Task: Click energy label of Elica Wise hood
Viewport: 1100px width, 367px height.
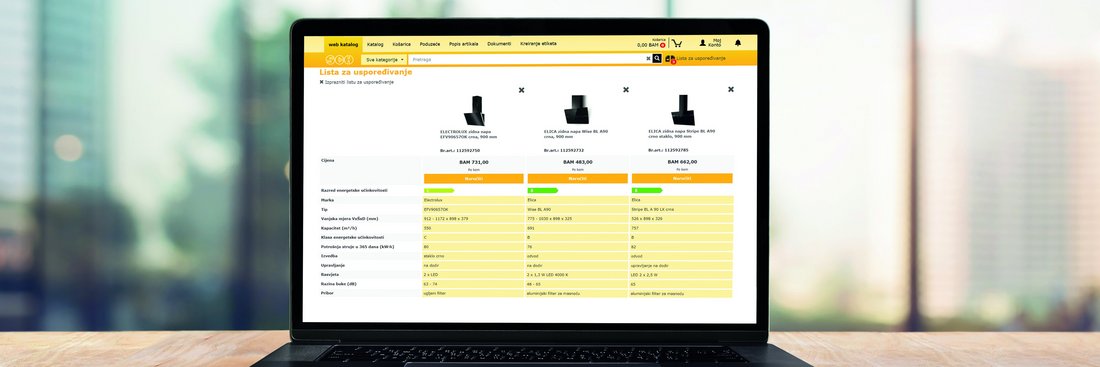Action: pyautogui.click(x=543, y=190)
